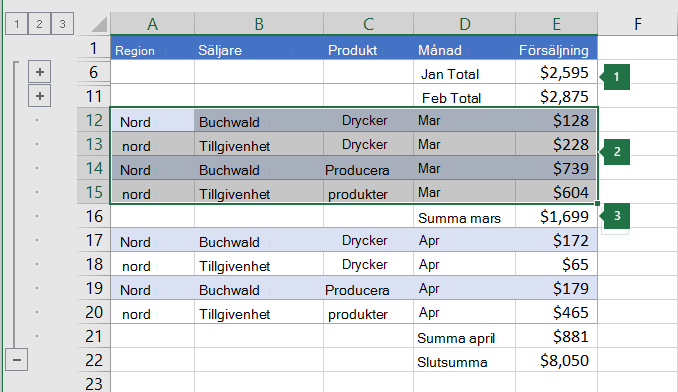Select the $604 sales cell

coord(556,192)
